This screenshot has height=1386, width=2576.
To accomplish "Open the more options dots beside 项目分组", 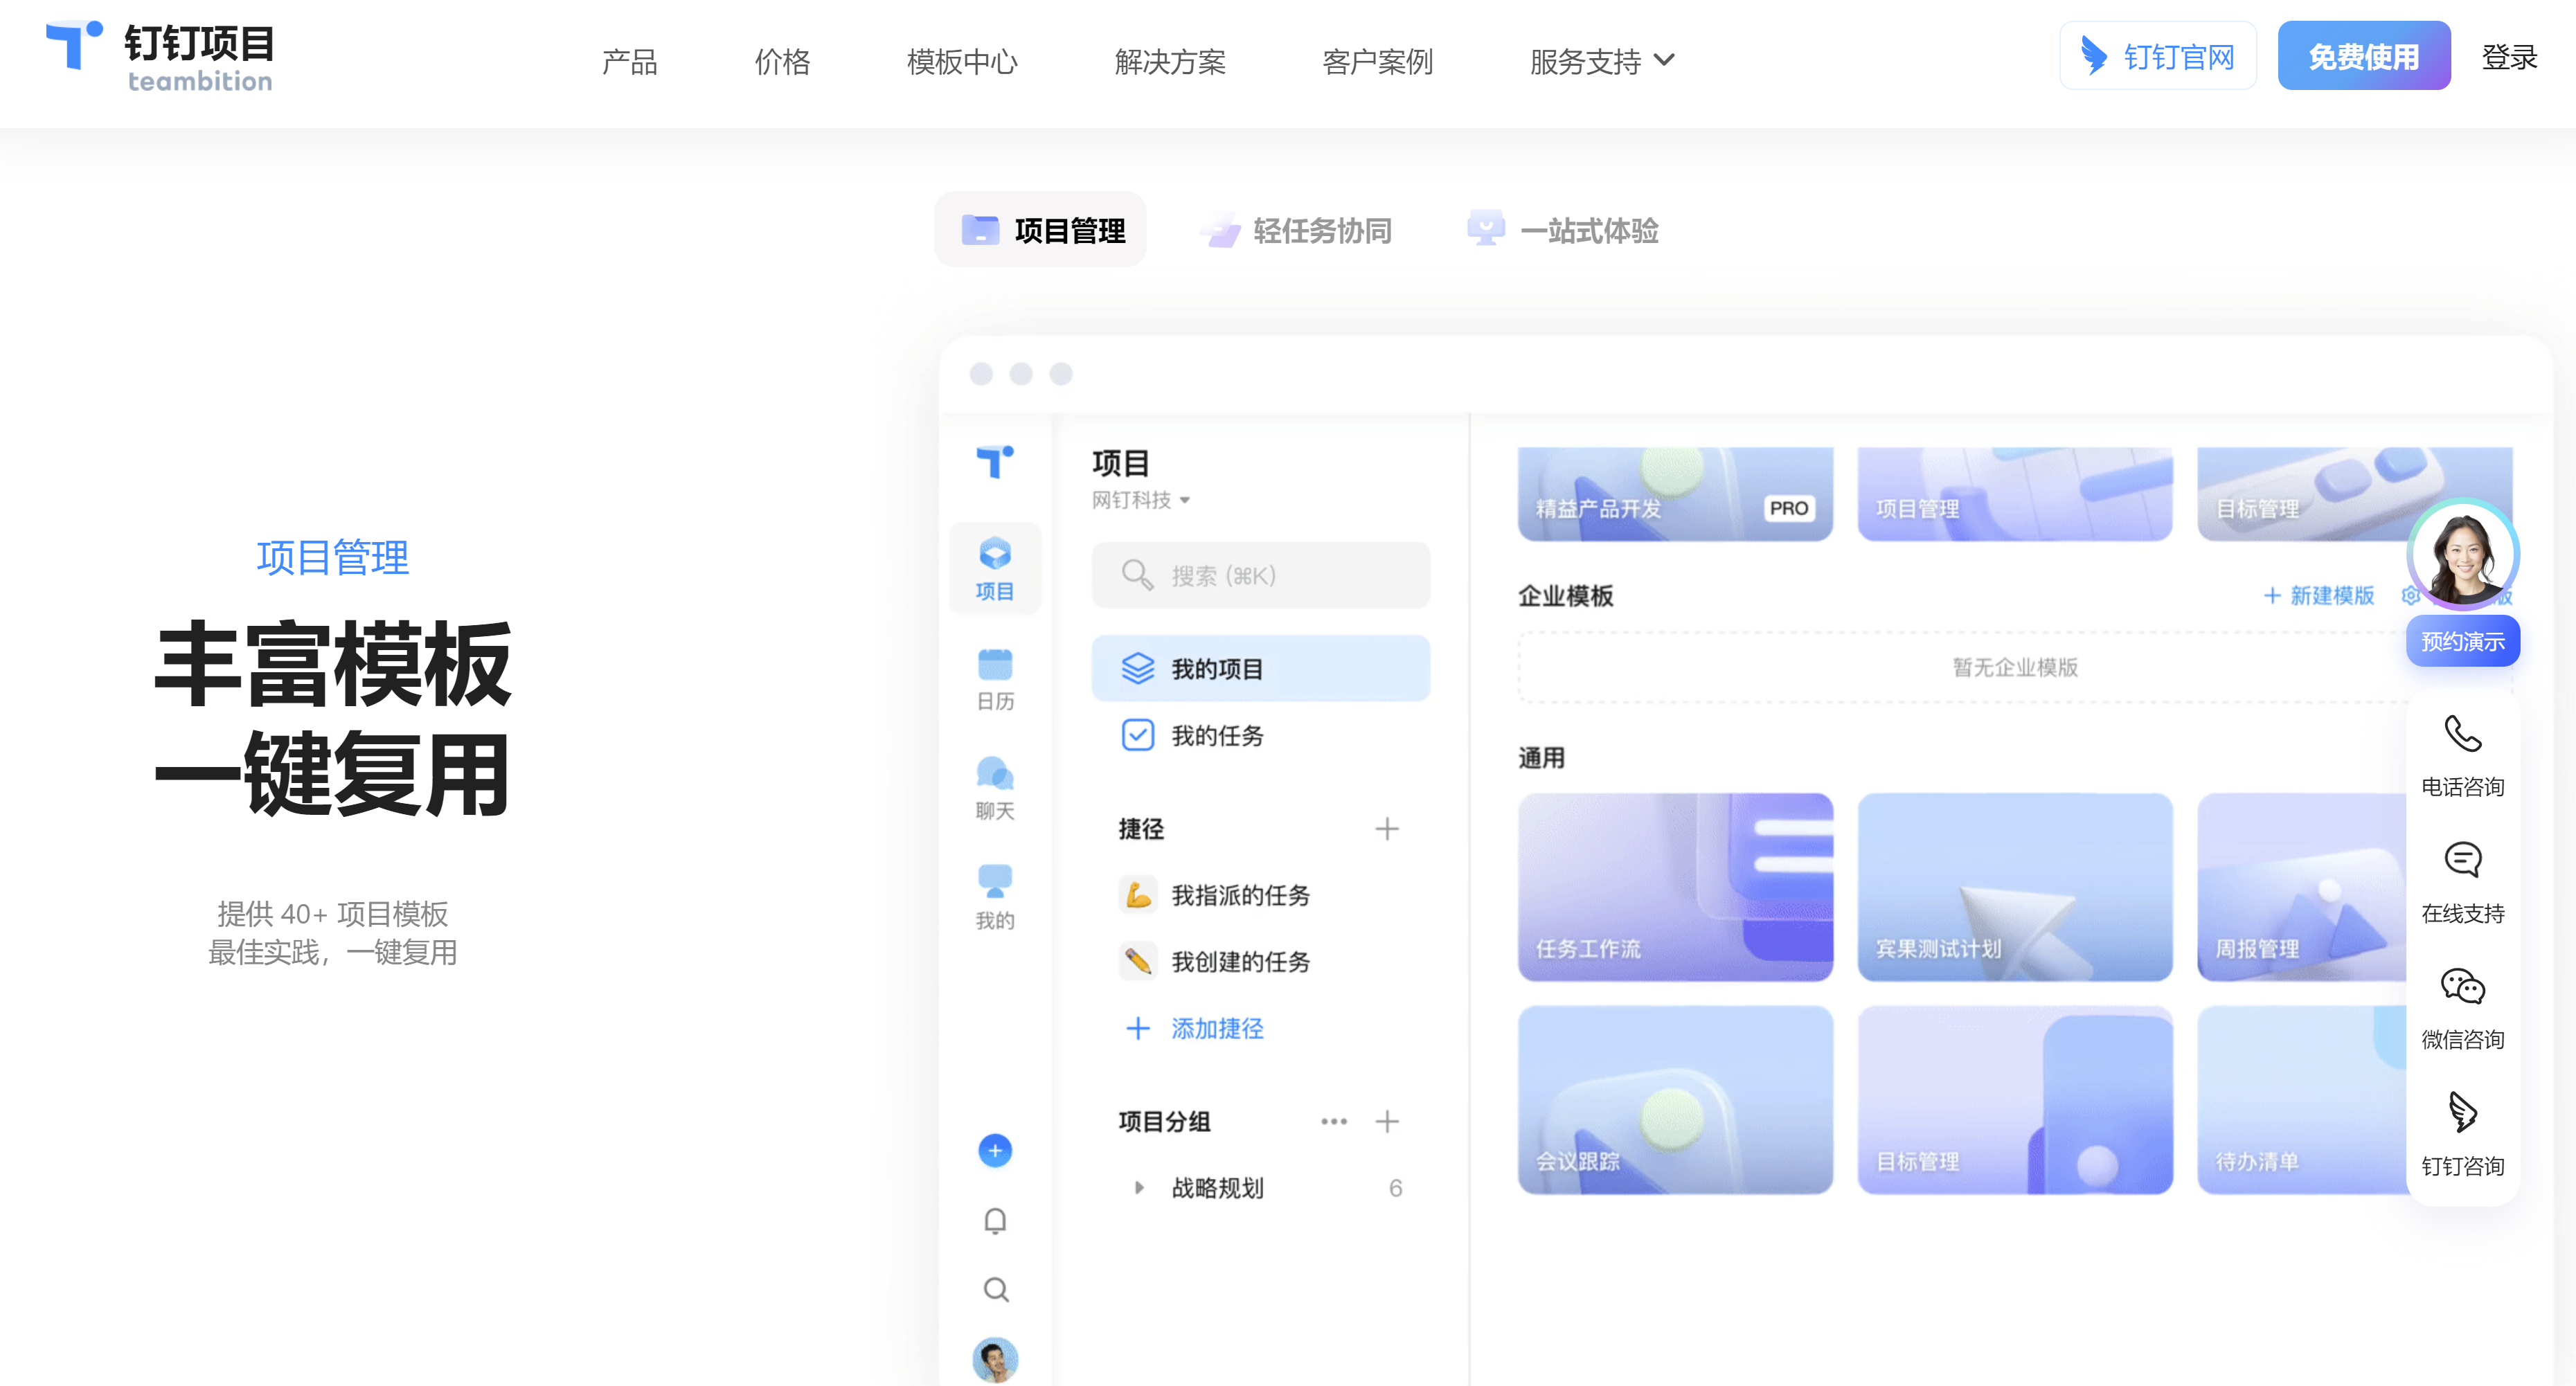I will point(1333,1122).
